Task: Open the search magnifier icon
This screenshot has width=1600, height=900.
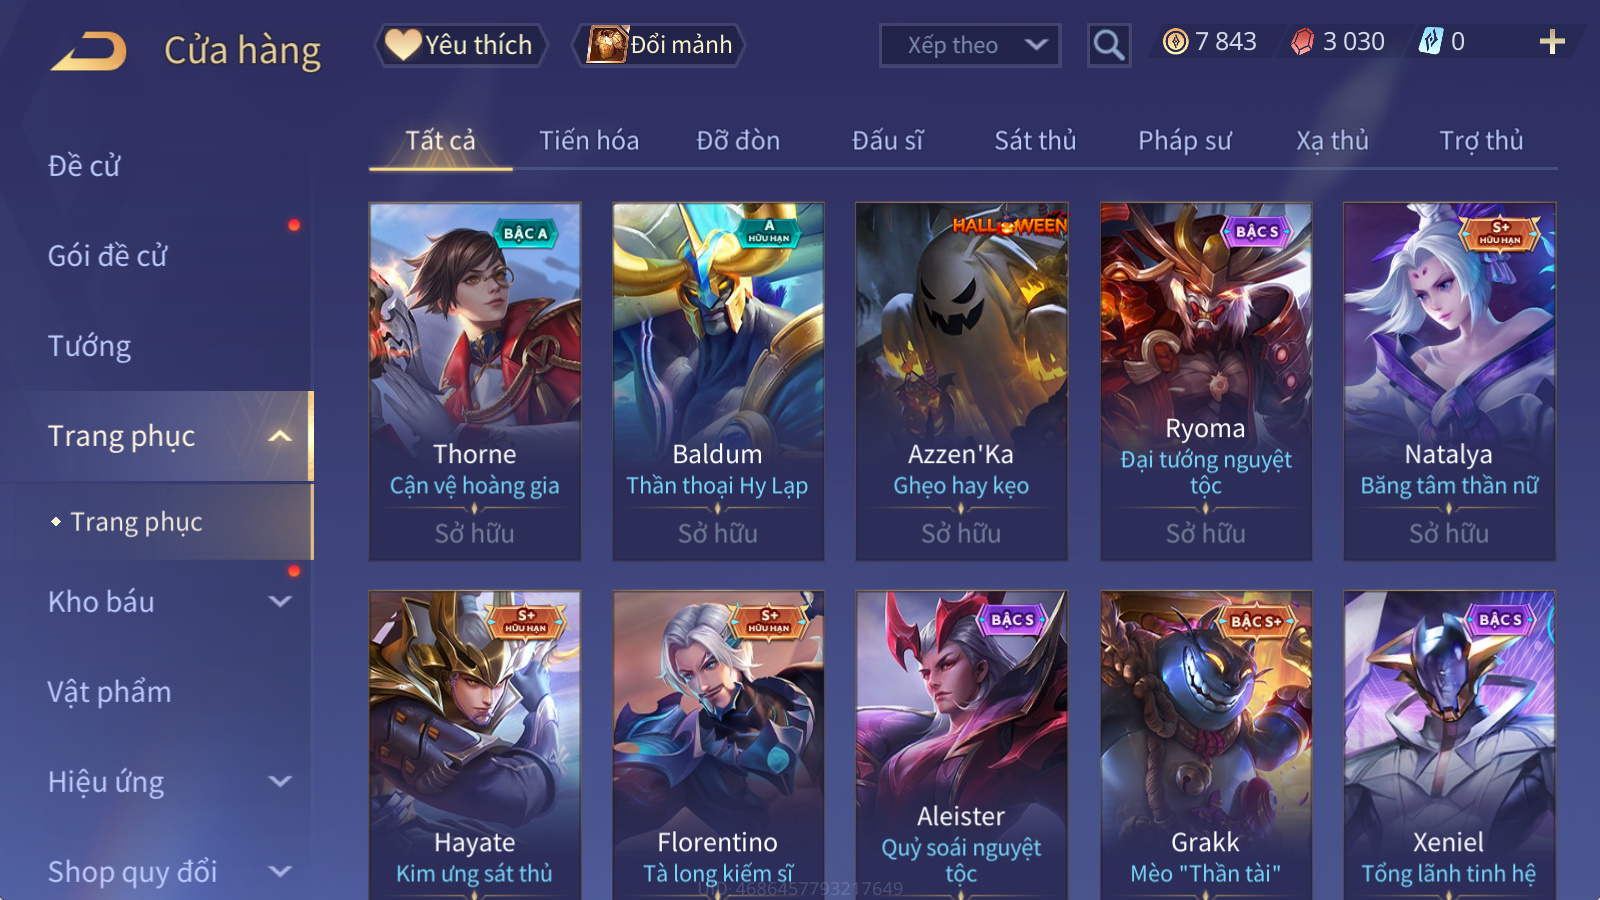Action: coord(1108,45)
